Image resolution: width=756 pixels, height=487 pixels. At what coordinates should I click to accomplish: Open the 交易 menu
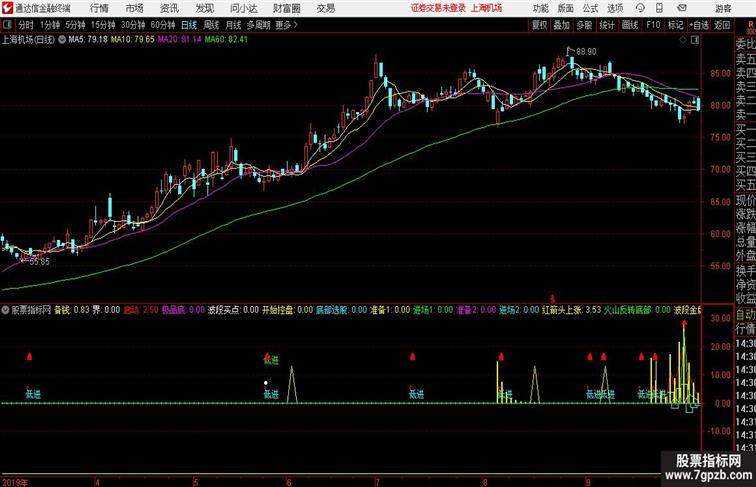(326, 8)
